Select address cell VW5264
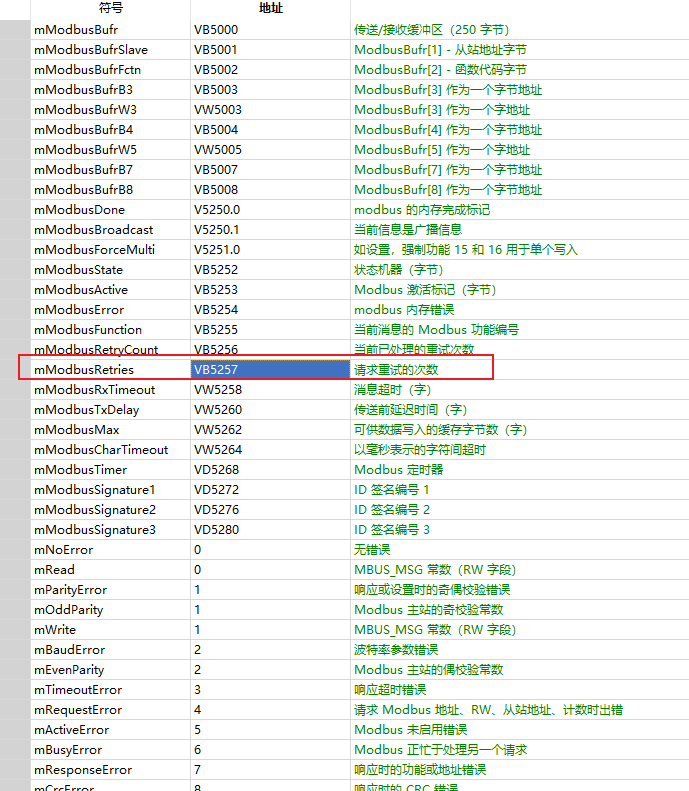The height and width of the screenshot is (791, 689). [270, 450]
